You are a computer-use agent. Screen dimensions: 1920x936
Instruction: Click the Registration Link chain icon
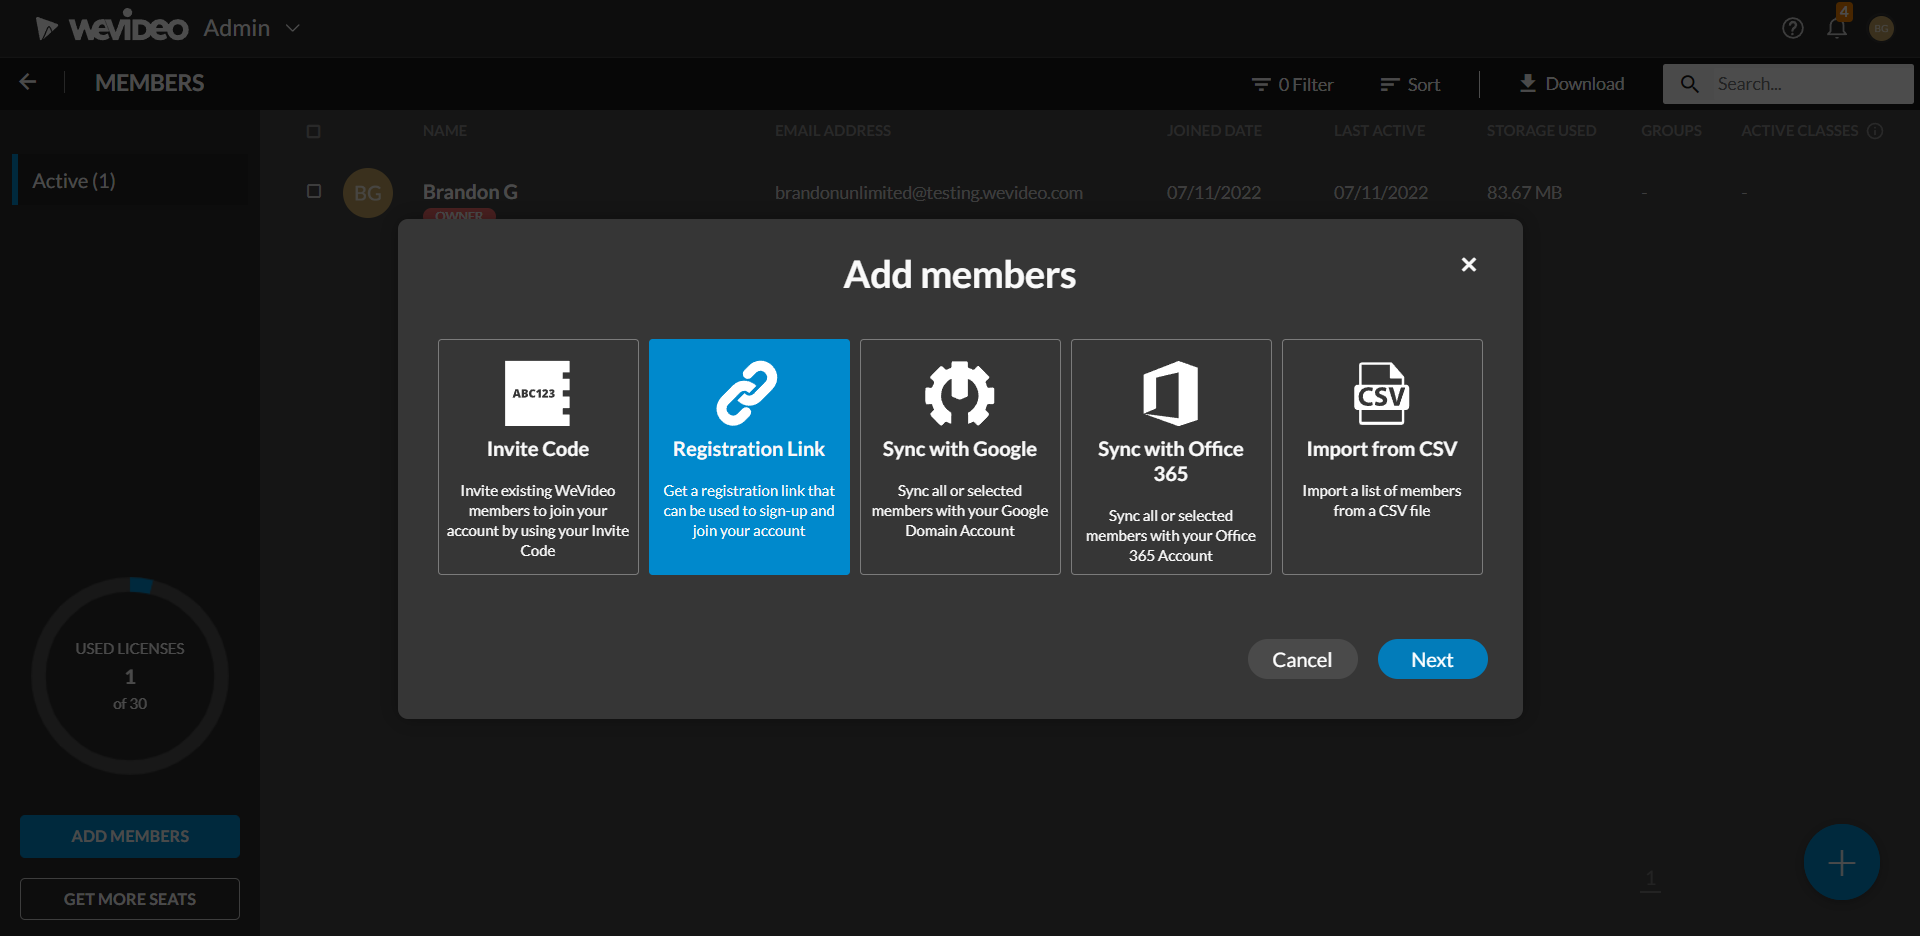click(747, 393)
